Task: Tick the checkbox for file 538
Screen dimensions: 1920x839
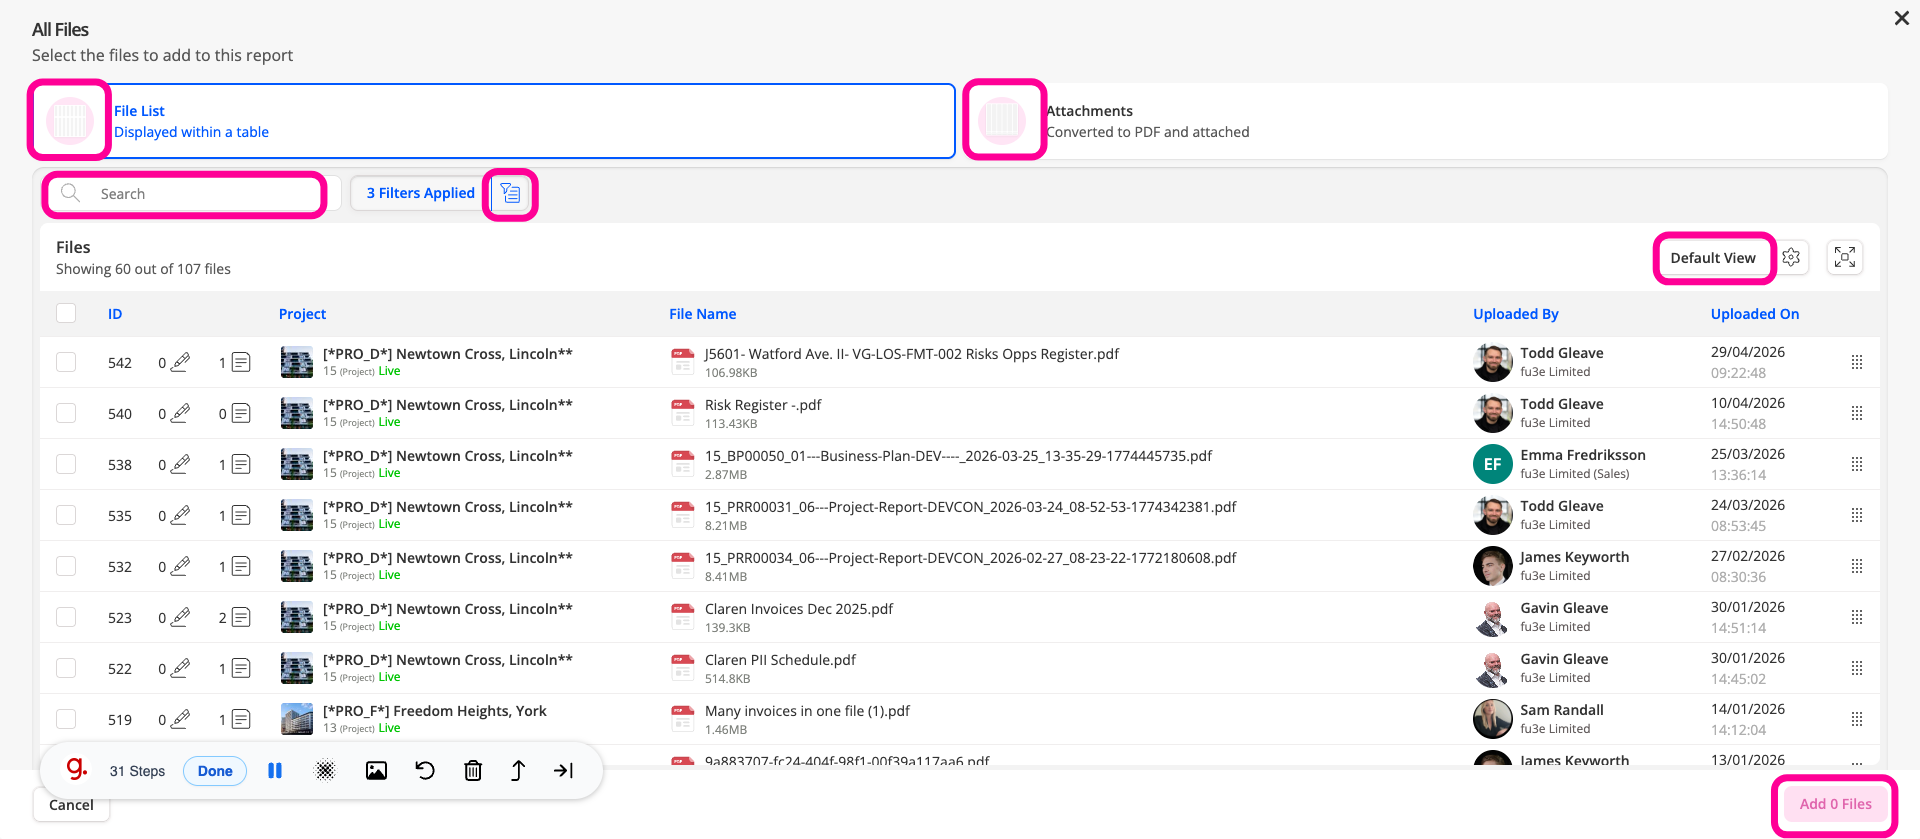Action: pyautogui.click(x=66, y=464)
